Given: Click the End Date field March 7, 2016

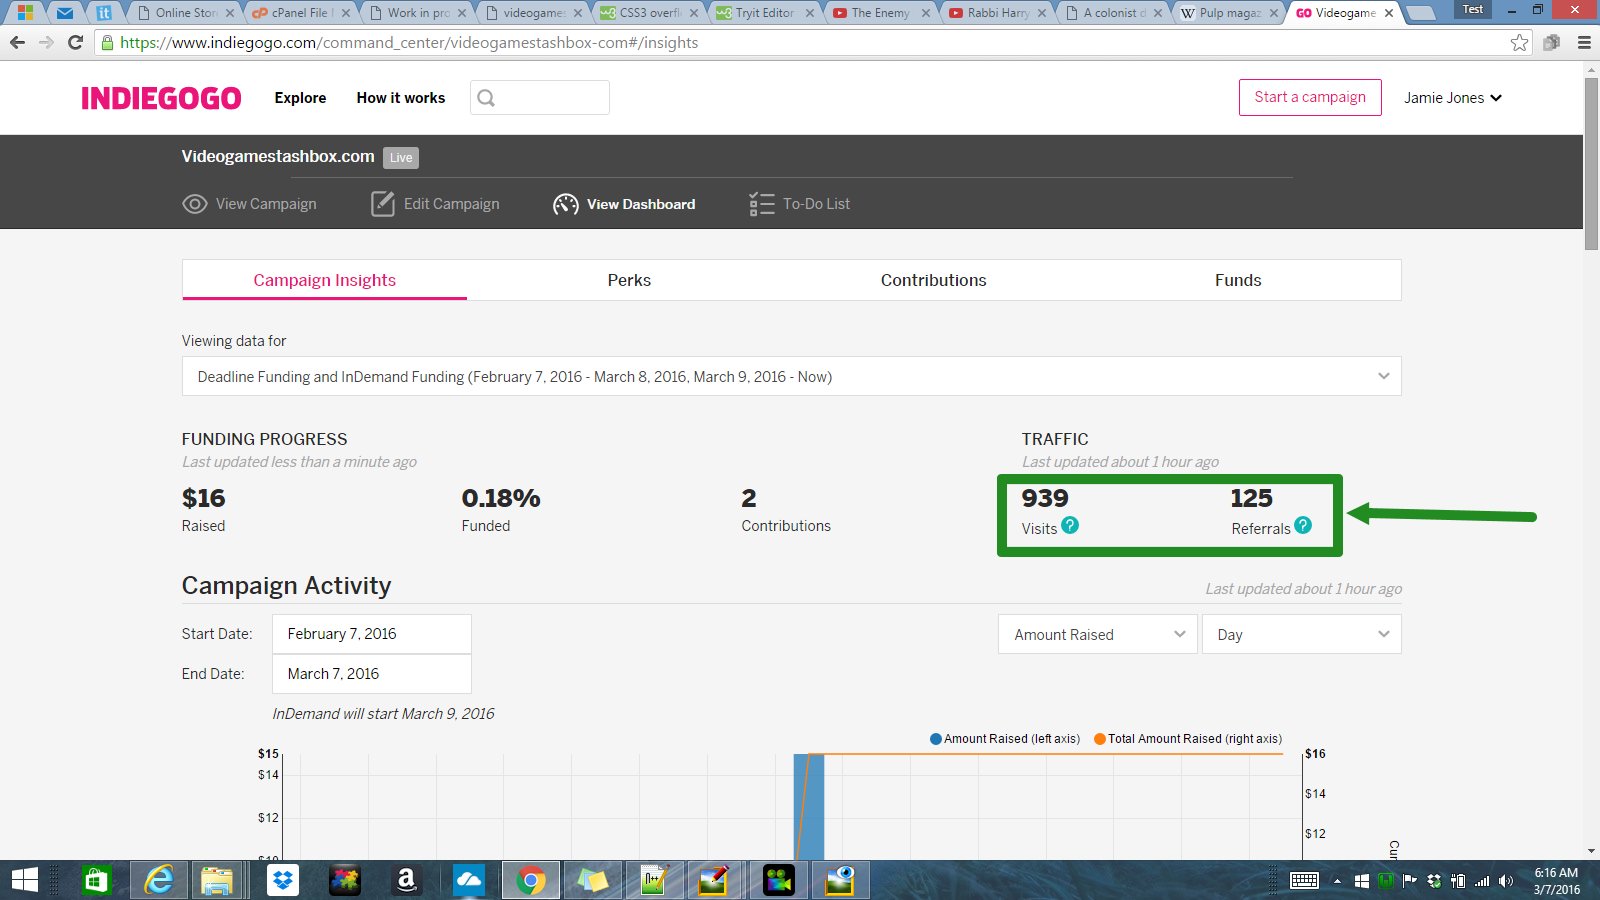Looking at the screenshot, I should (371, 674).
